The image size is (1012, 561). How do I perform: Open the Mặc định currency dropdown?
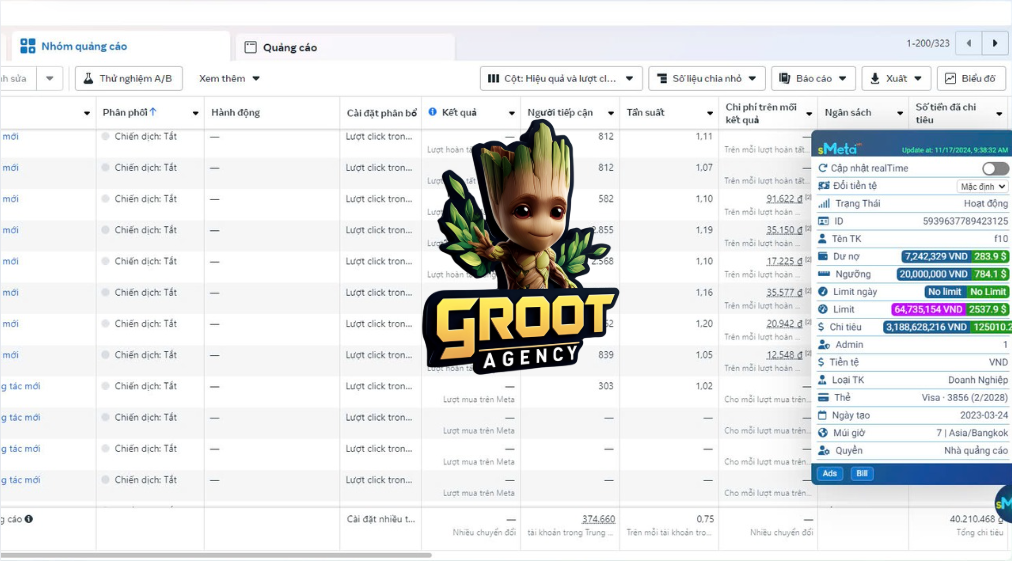tap(982, 186)
